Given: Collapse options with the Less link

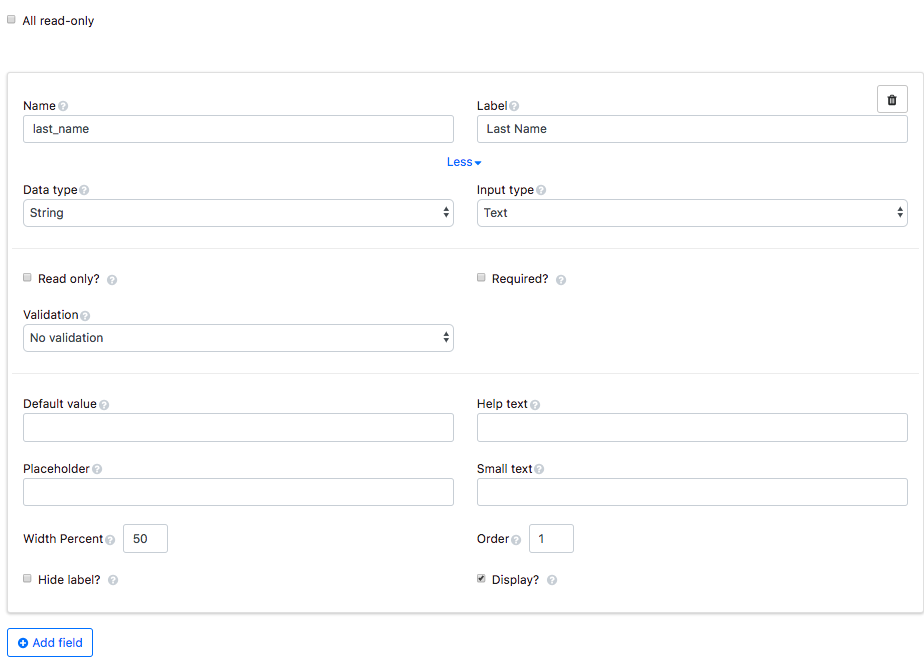Looking at the screenshot, I should coord(463,162).
